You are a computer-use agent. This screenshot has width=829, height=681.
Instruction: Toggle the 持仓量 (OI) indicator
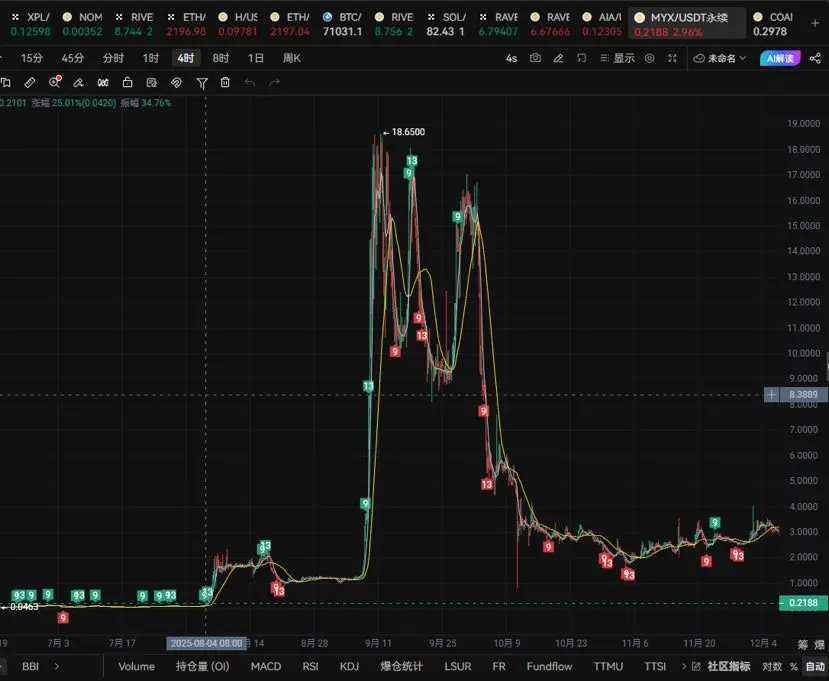click(x=202, y=666)
